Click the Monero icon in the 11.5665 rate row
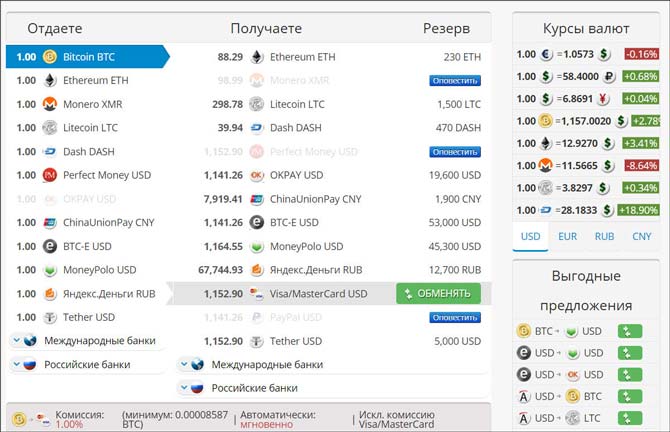The image size is (670, 432). (545, 165)
